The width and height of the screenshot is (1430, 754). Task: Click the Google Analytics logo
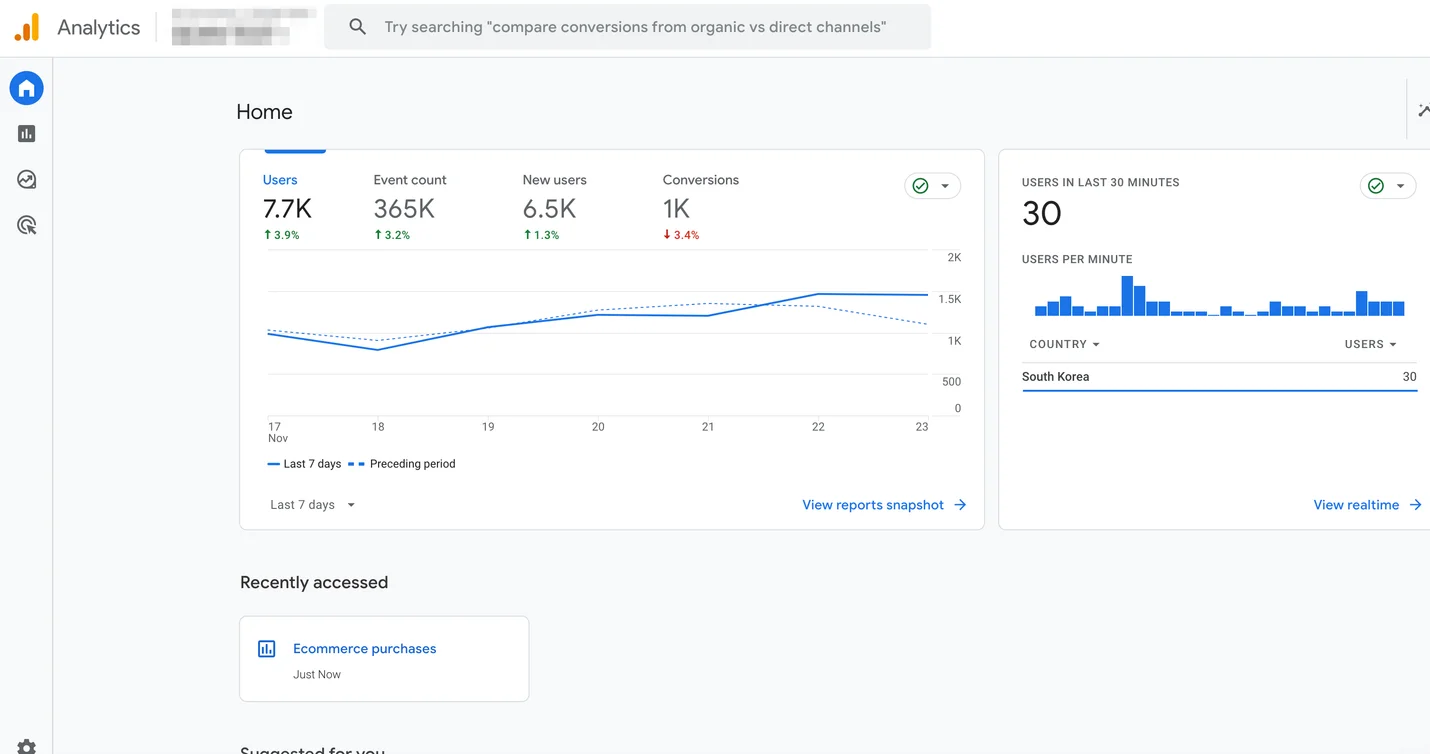point(27,27)
